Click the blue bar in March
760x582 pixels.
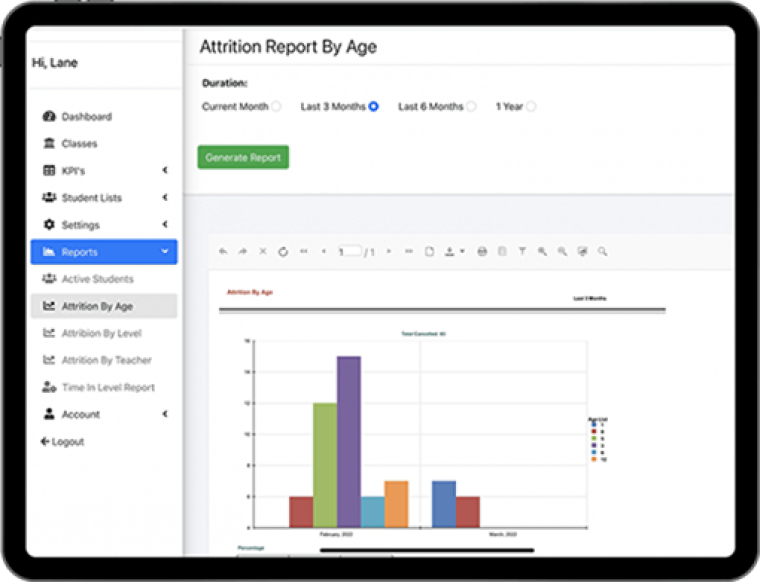(x=444, y=504)
